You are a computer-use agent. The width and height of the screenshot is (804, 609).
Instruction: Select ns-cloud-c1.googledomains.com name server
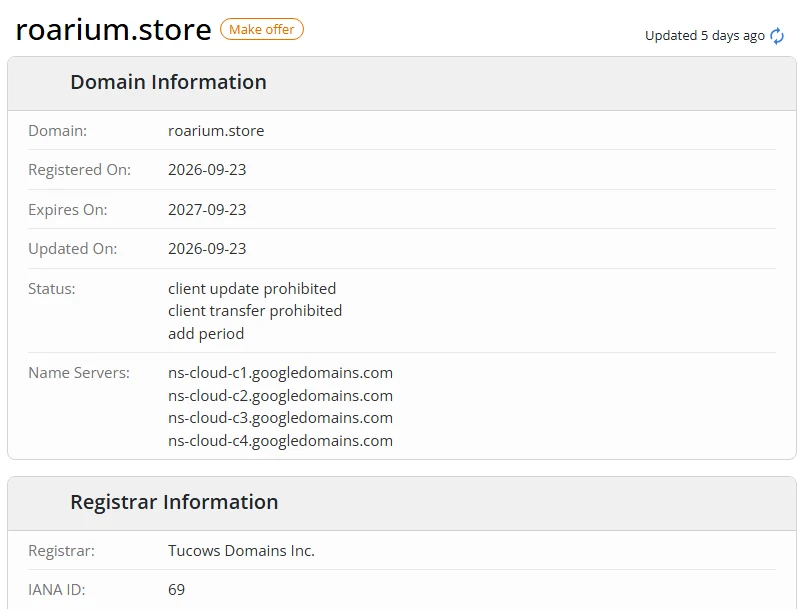[280, 373]
